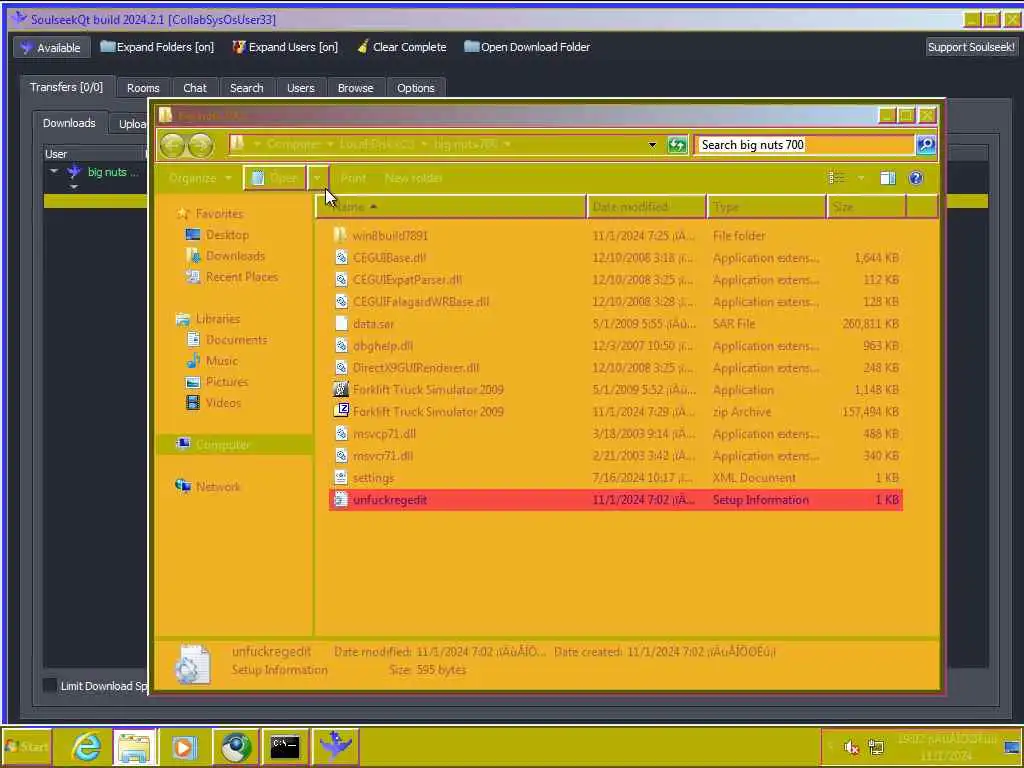Switch to the Transfers [0/0] tab
The image size is (1024, 768).
(x=67, y=87)
